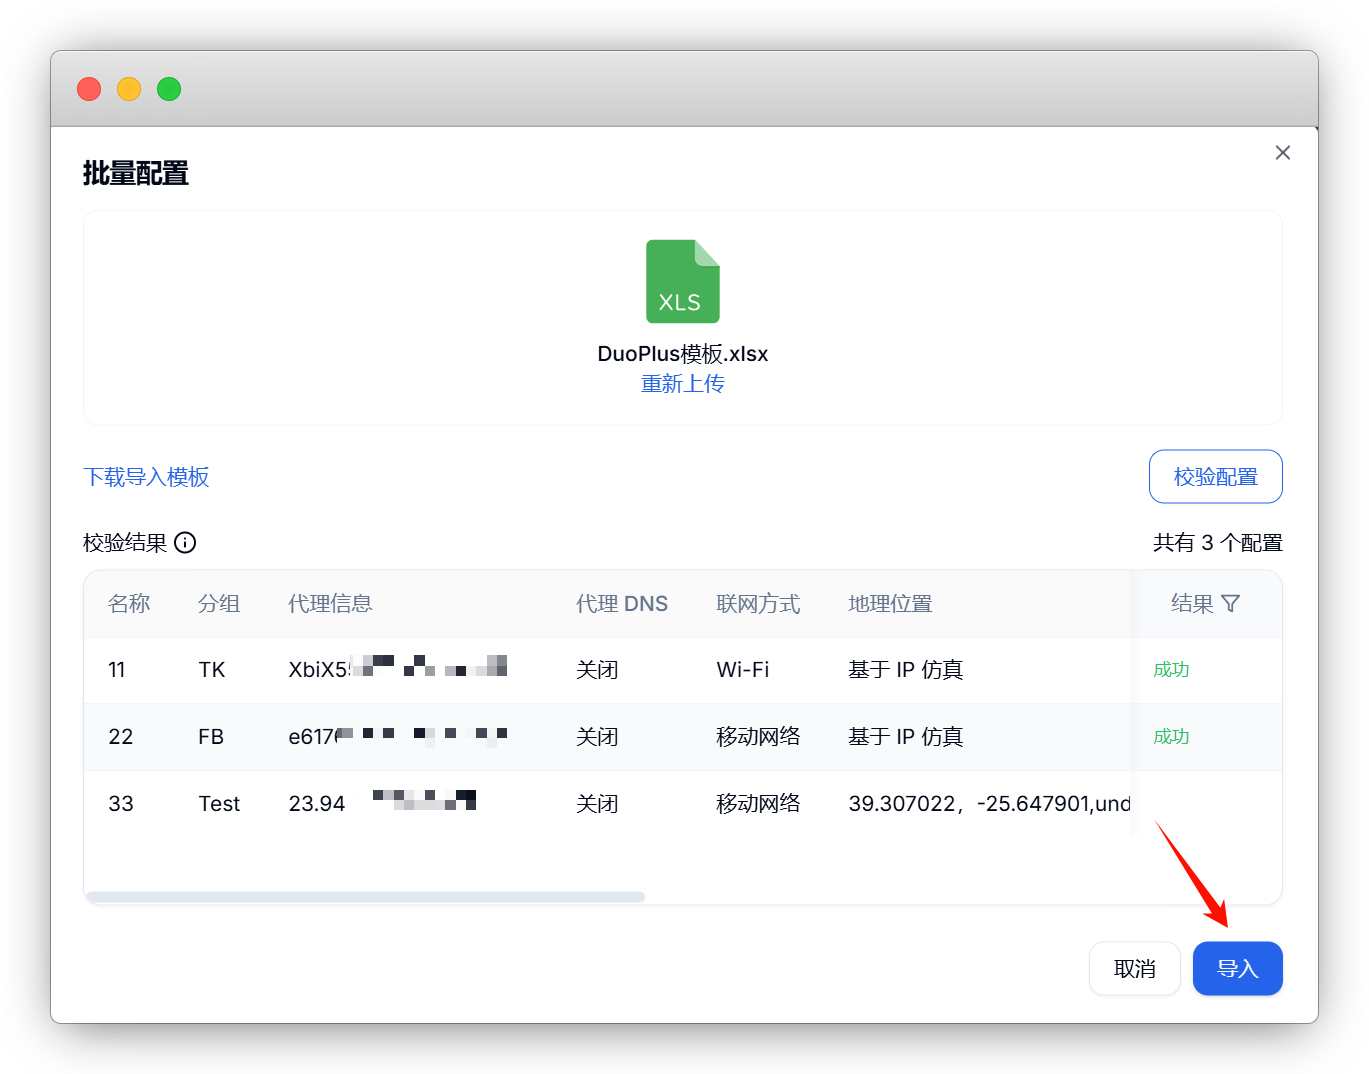1369x1074 pixels.
Task: Click the 分组 column header
Action: point(219,604)
